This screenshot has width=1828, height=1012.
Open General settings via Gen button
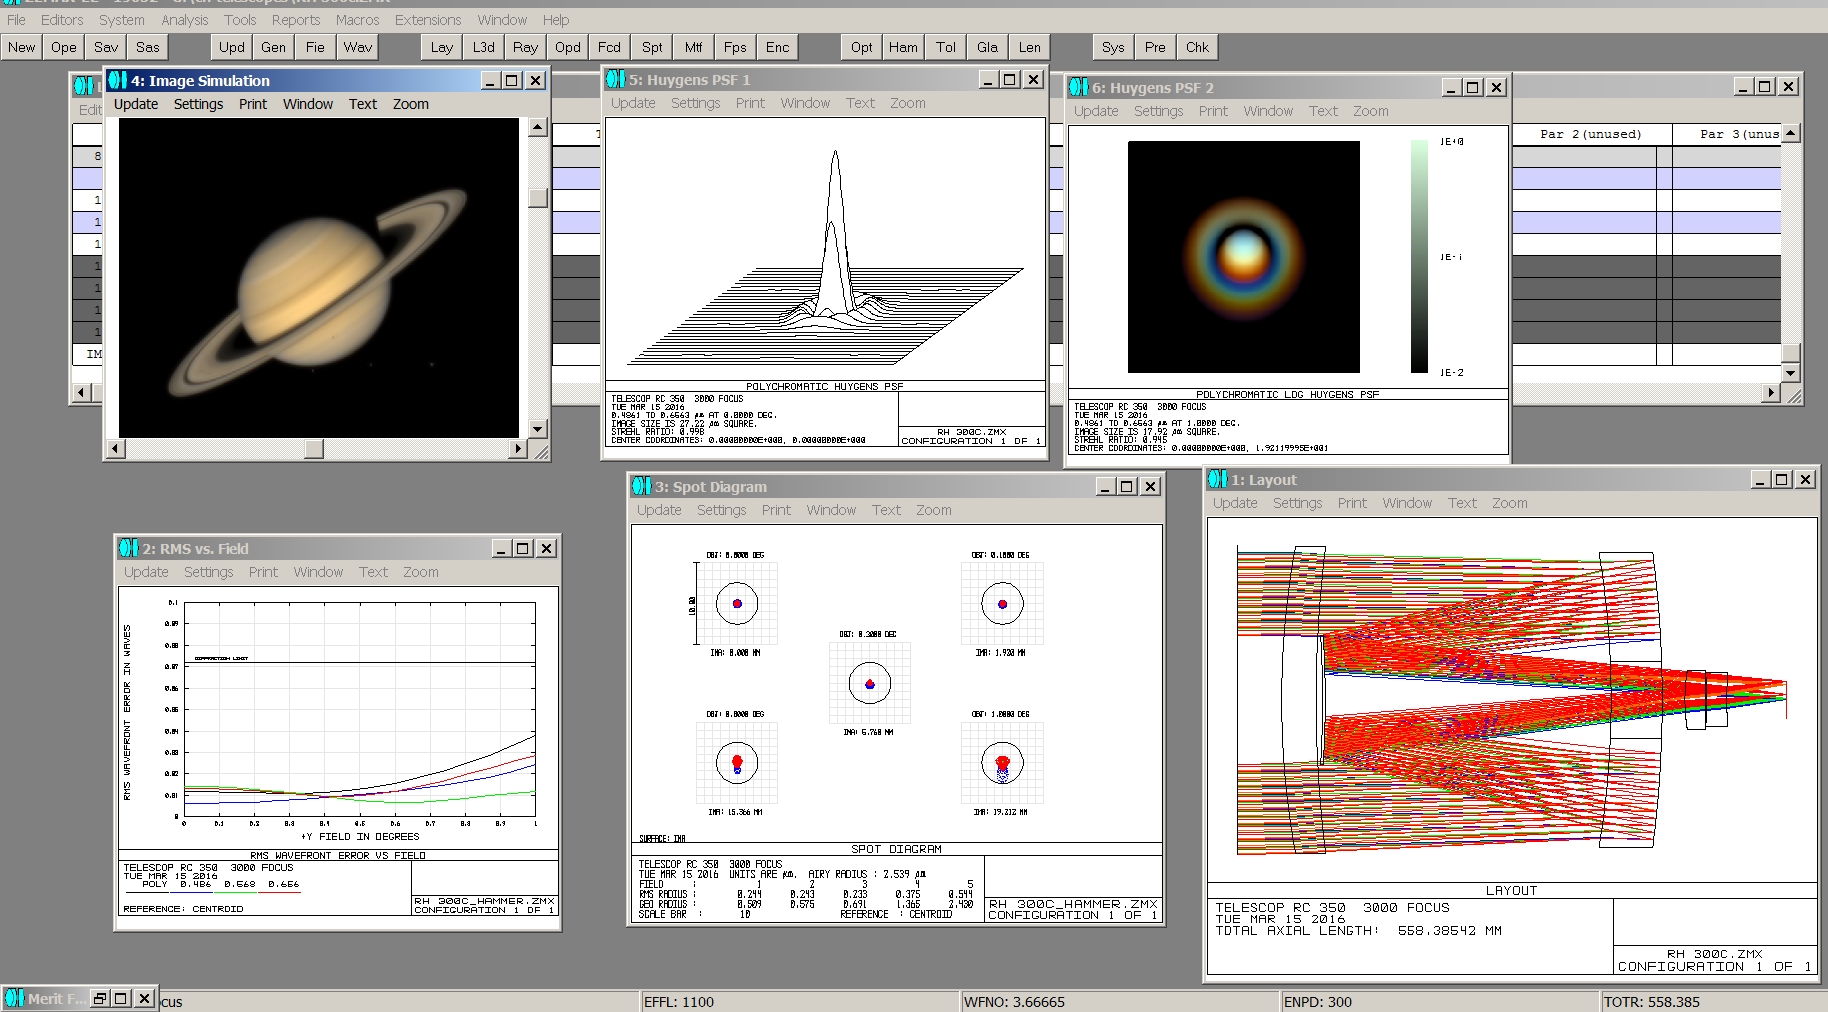[x=273, y=47]
